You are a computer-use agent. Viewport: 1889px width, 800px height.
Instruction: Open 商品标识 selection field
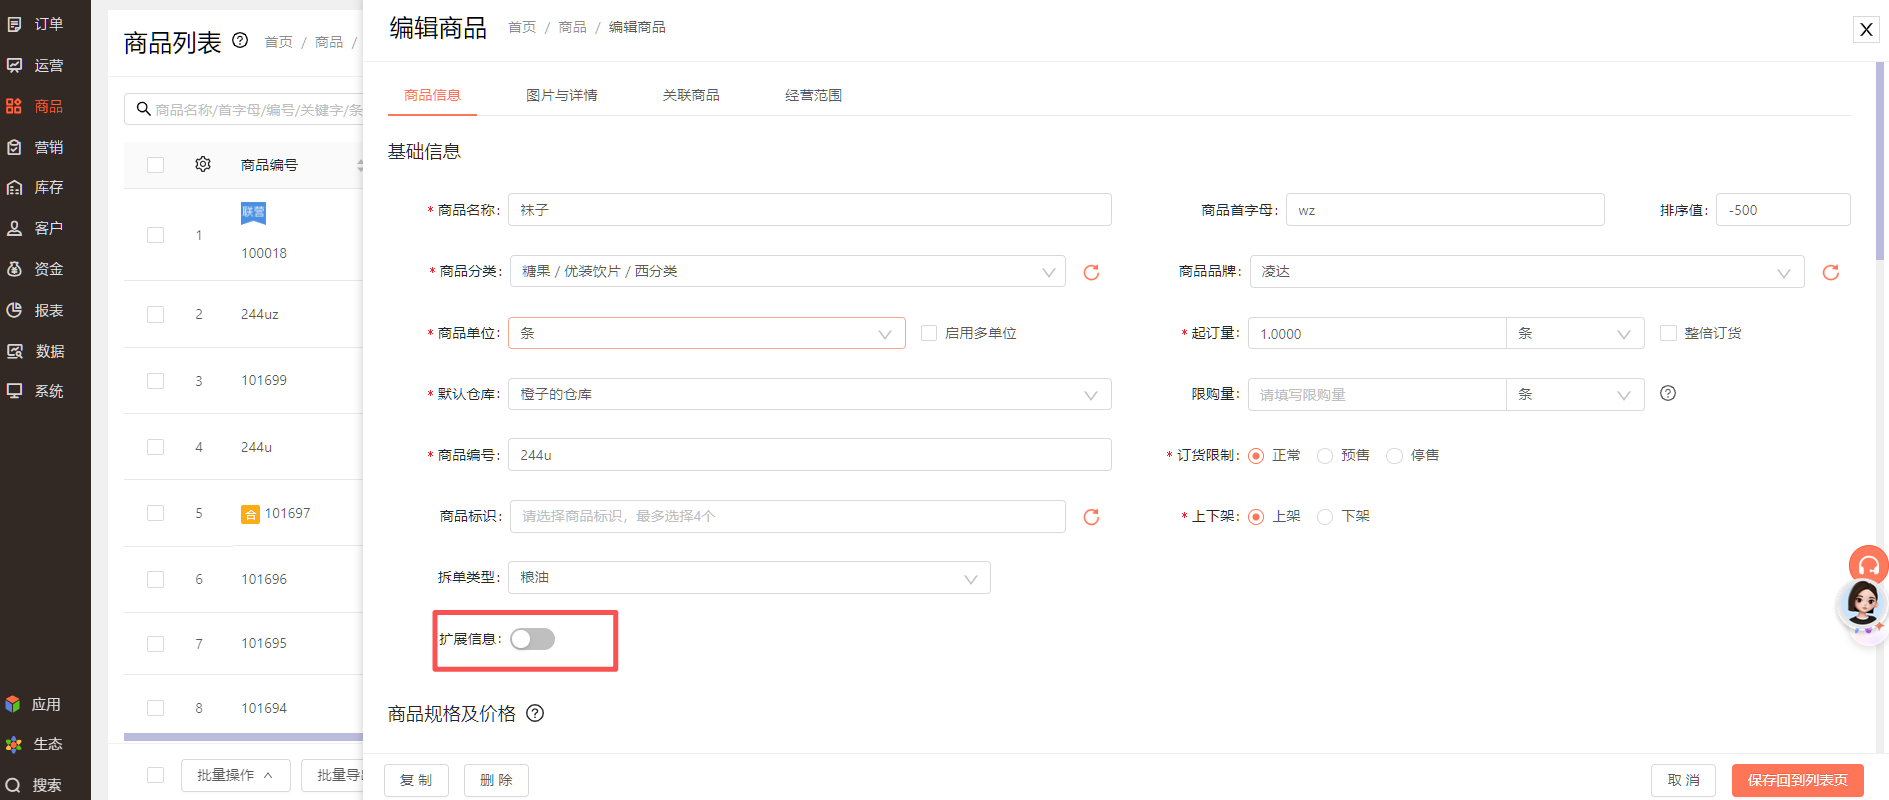(788, 517)
